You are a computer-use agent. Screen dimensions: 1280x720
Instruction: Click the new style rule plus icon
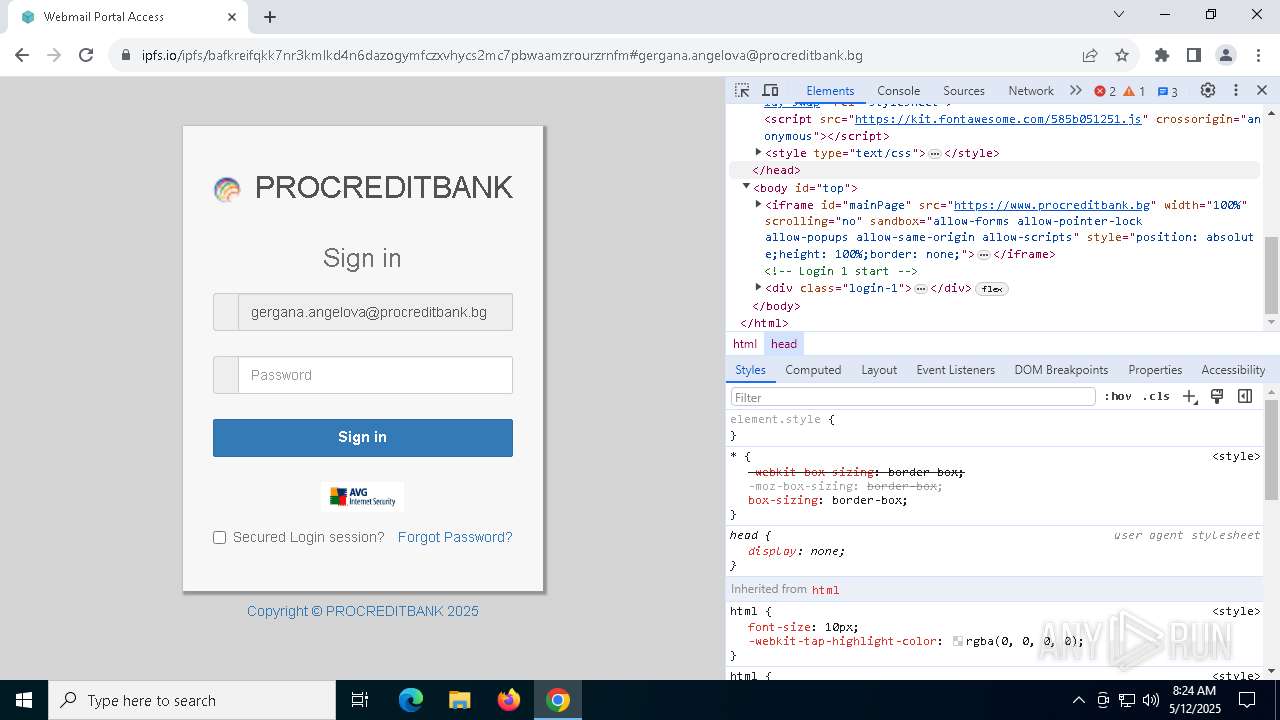click(x=1189, y=397)
